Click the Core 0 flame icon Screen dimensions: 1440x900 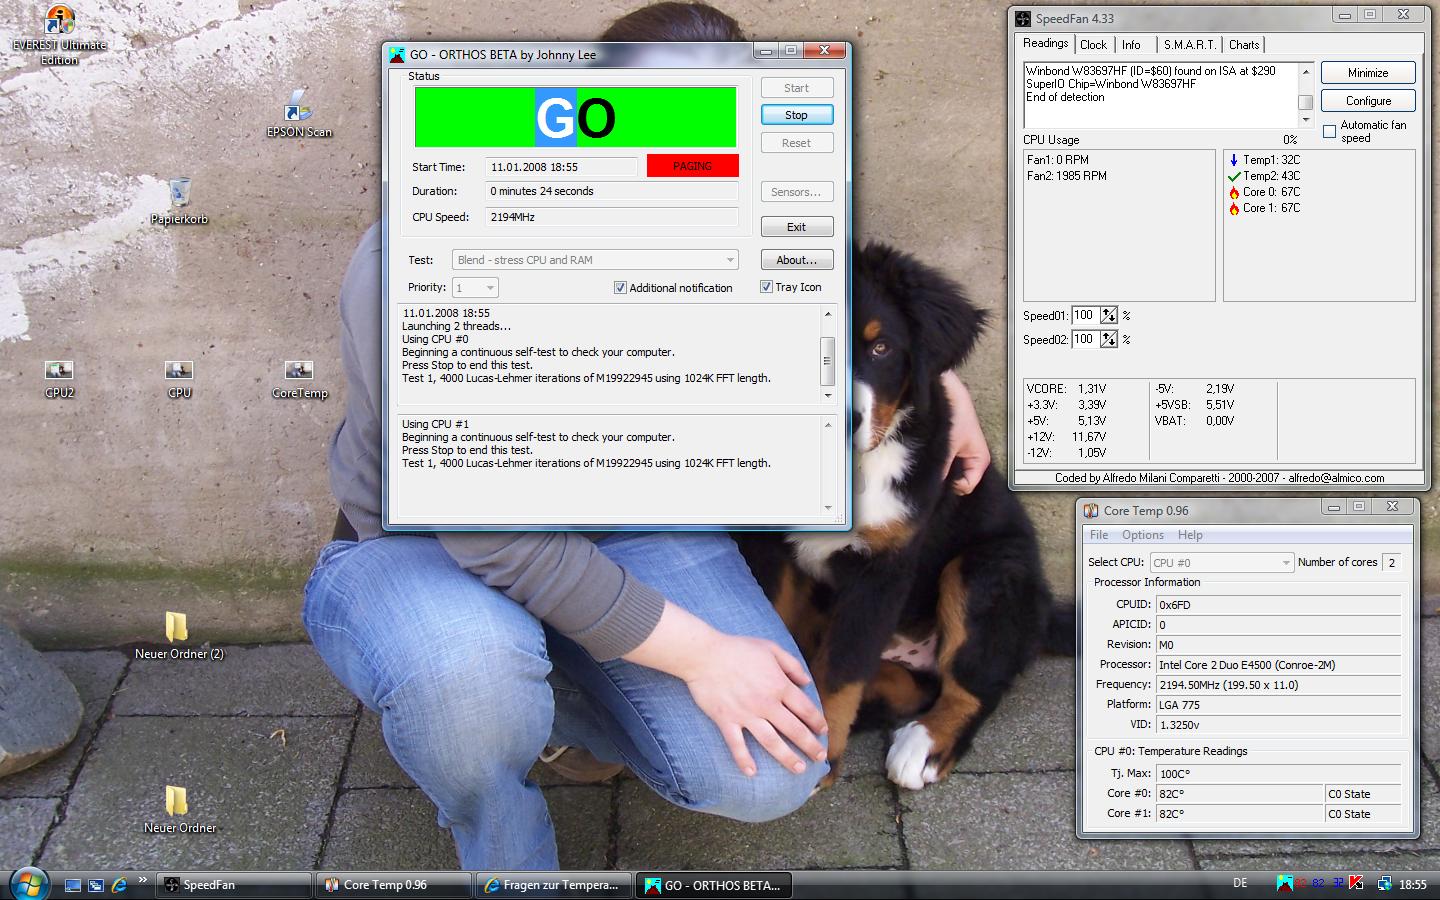[x=1234, y=192]
